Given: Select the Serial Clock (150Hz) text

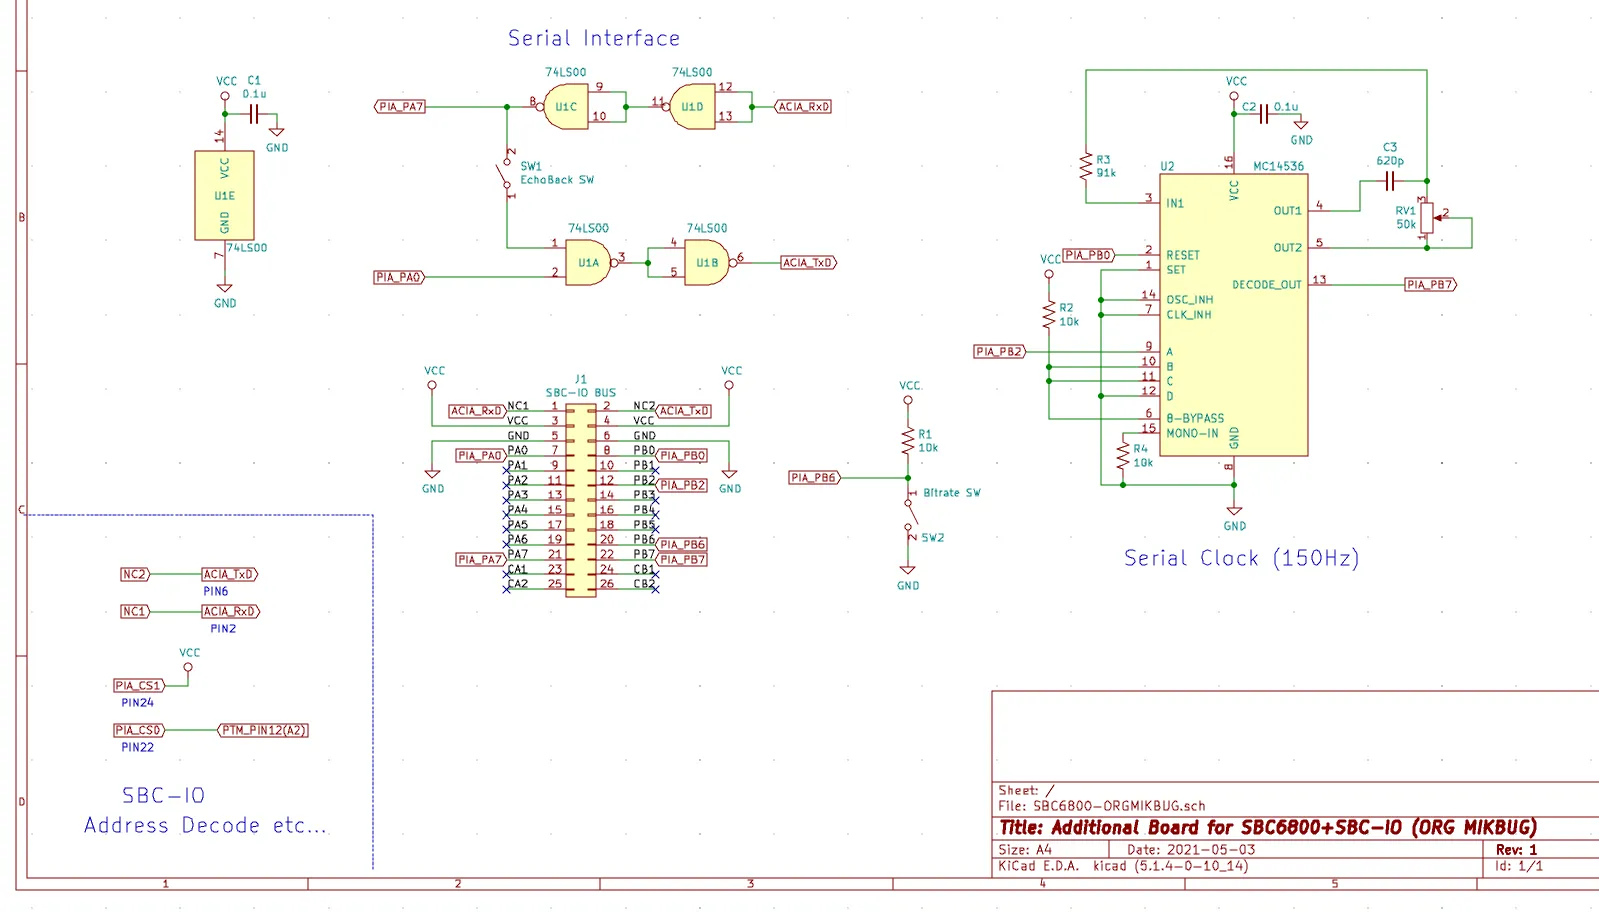Looking at the screenshot, I should (1241, 558).
